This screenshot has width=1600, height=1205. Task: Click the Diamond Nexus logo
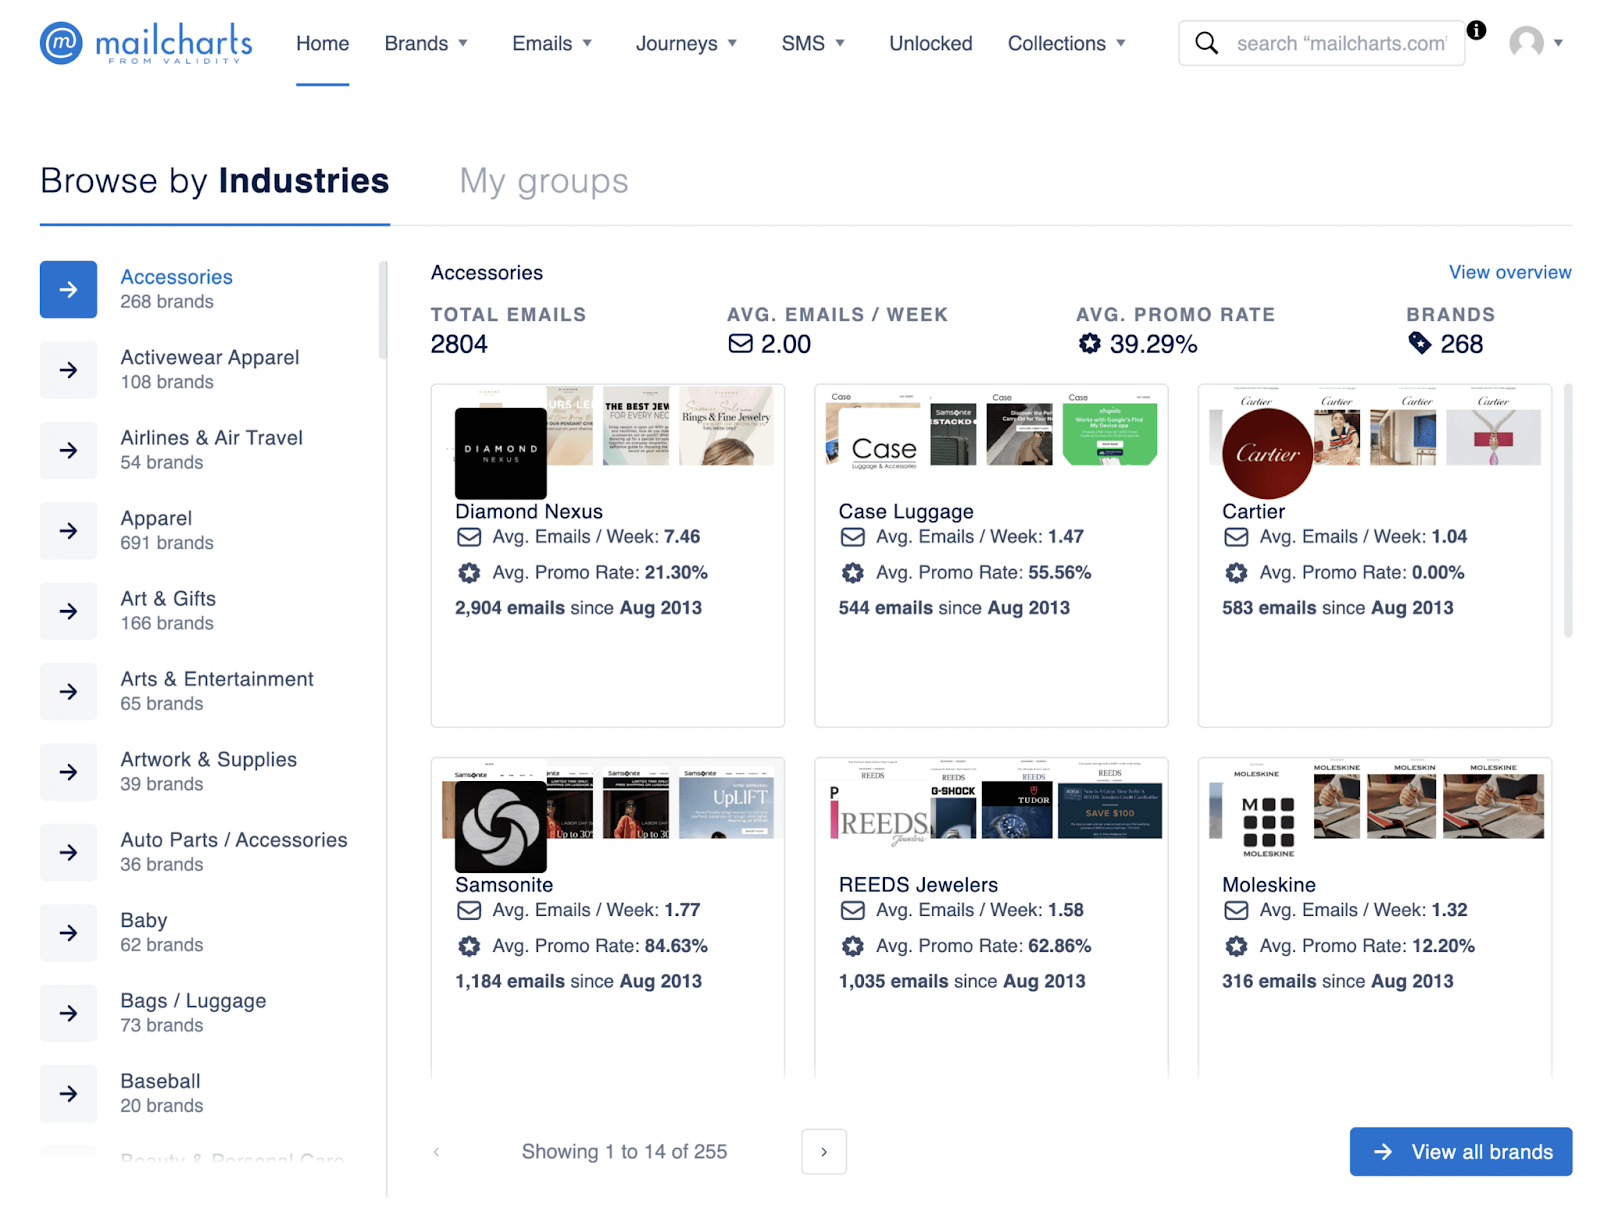[500, 453]
